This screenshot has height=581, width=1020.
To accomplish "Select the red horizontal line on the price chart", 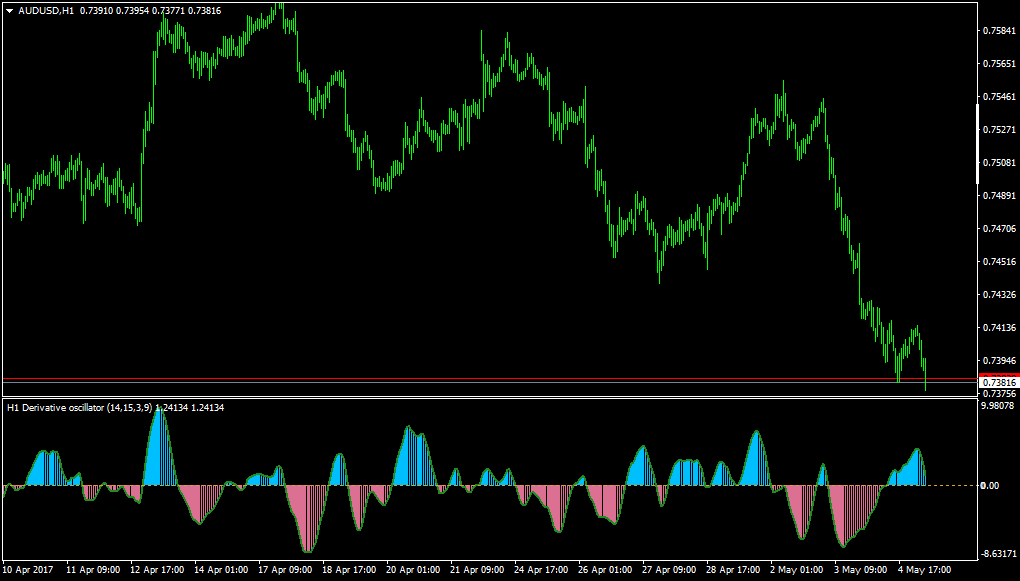I will [x=490, y=378].
